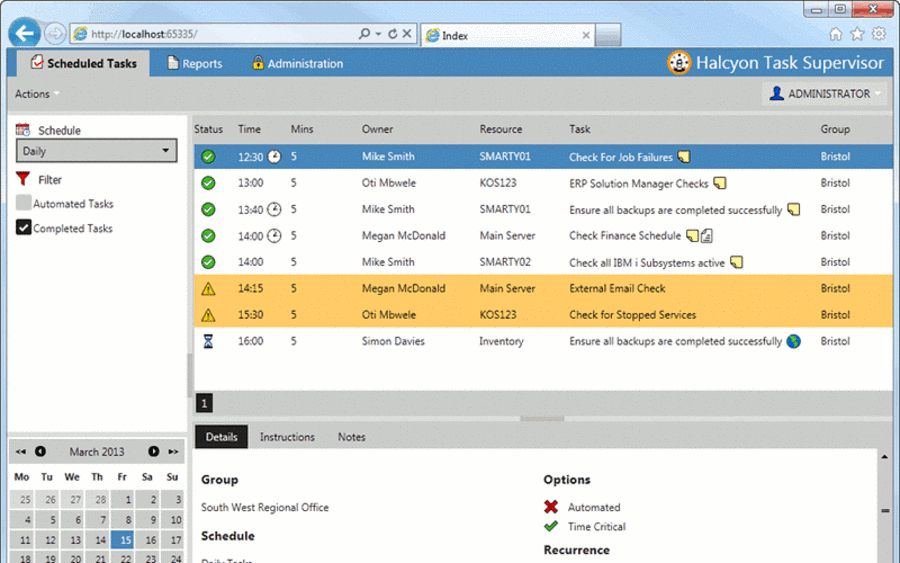Open note icon on Mike Smith 13:40 backups task
This screenshot has height=563, width=900.
tap(793, 209)
